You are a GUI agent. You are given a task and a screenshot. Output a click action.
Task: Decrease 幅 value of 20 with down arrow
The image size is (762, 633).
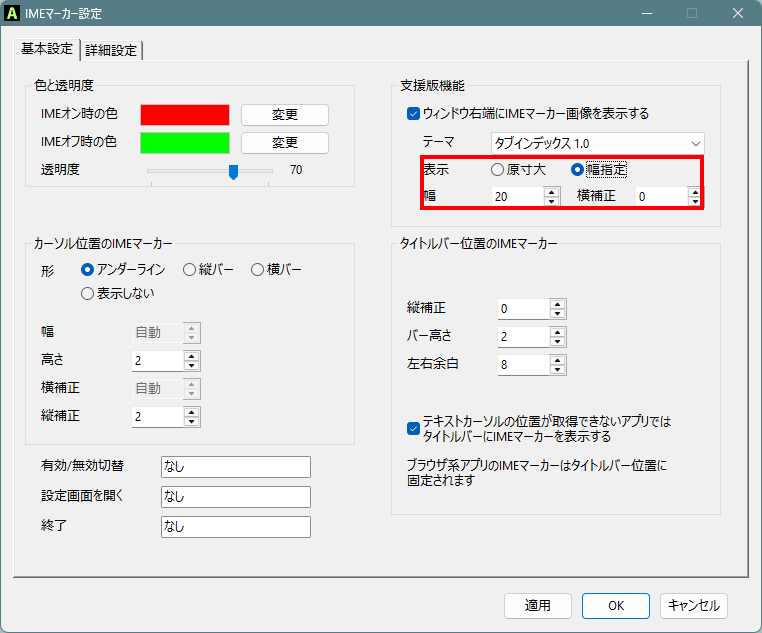click(551, 201)
